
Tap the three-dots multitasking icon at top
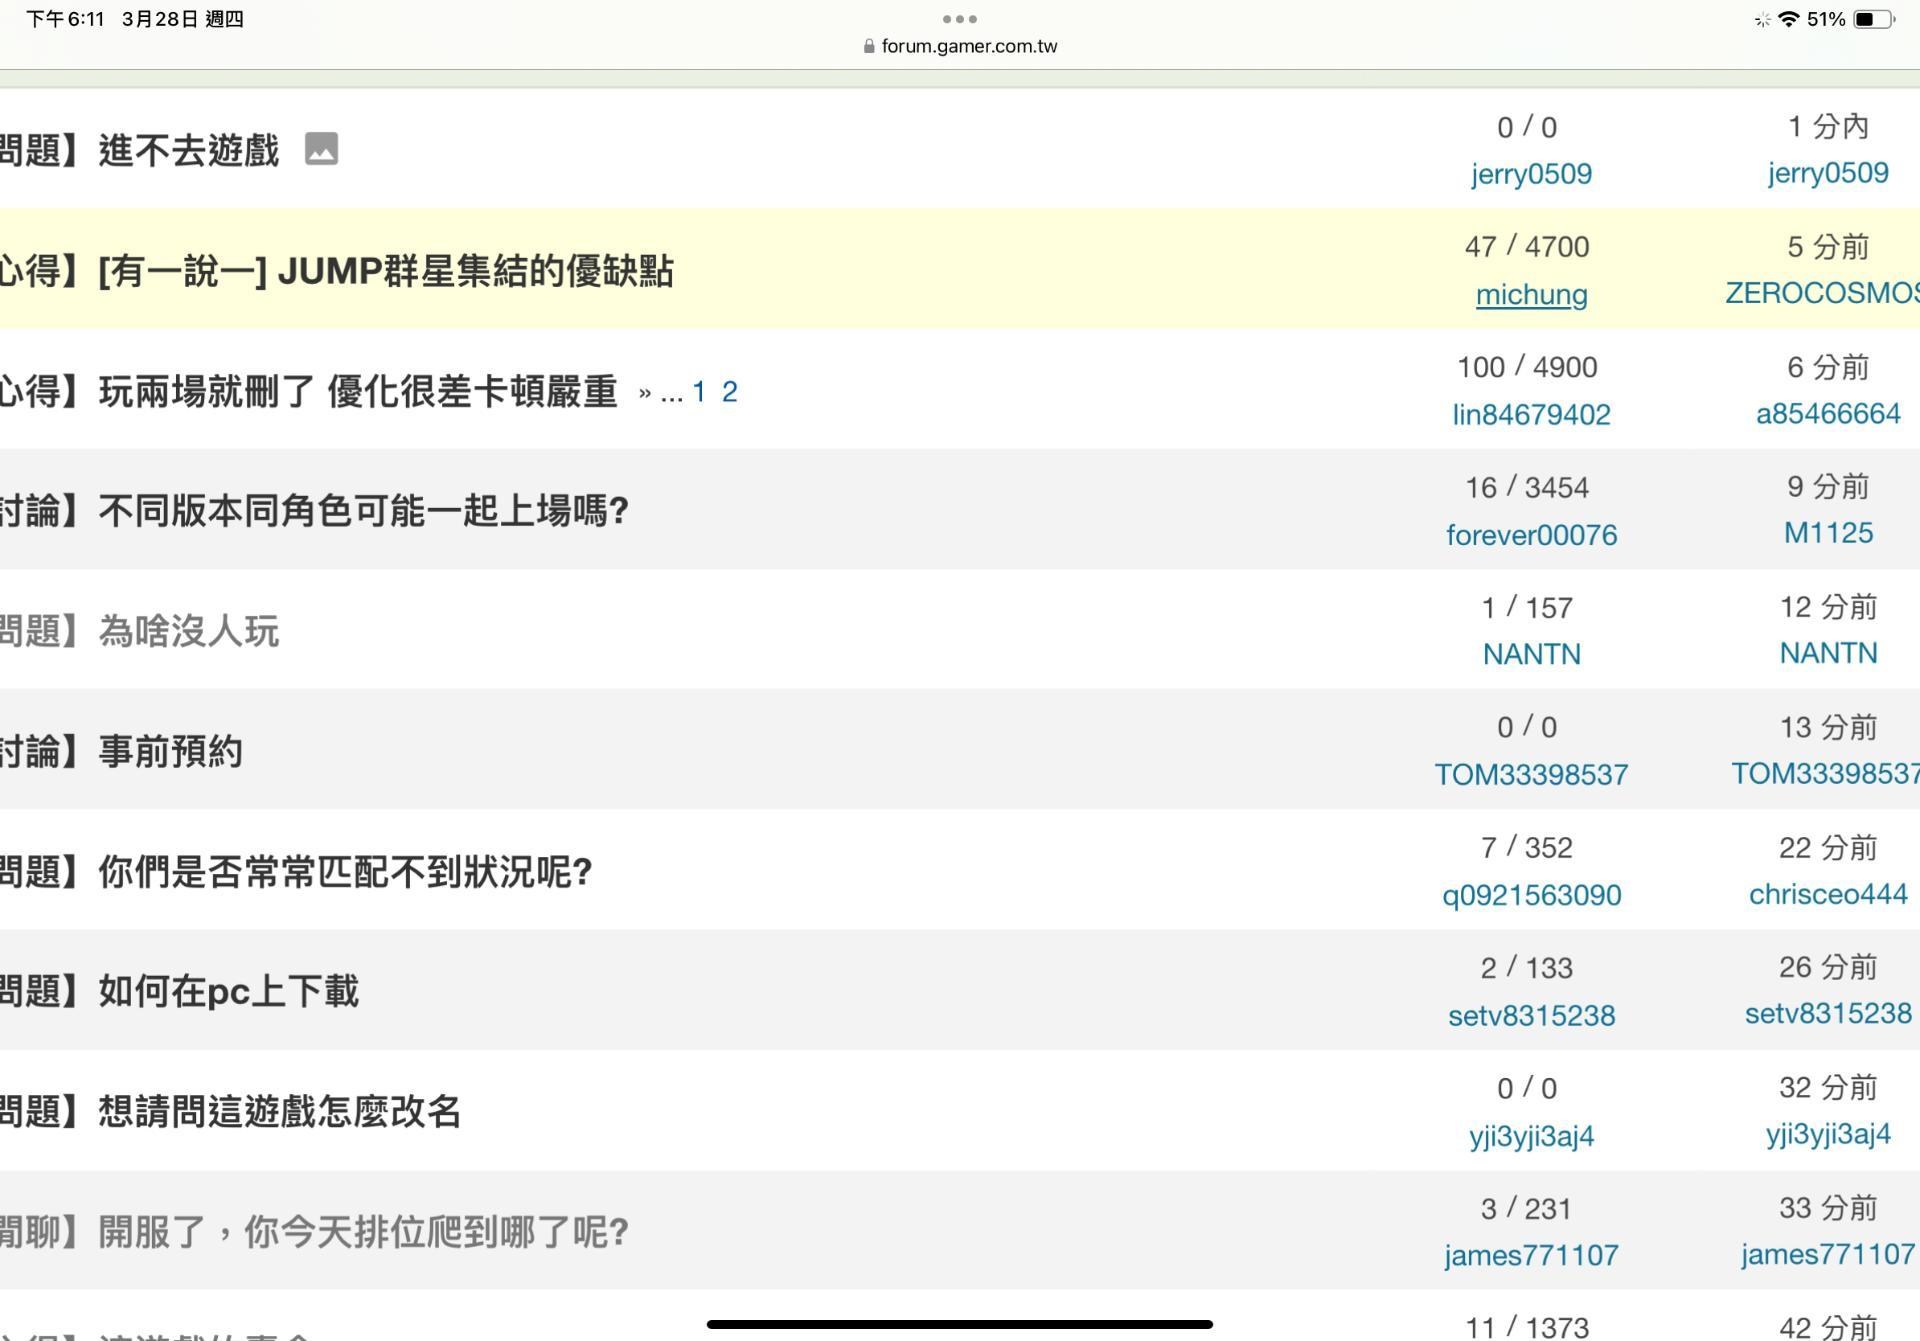(959, 18)
